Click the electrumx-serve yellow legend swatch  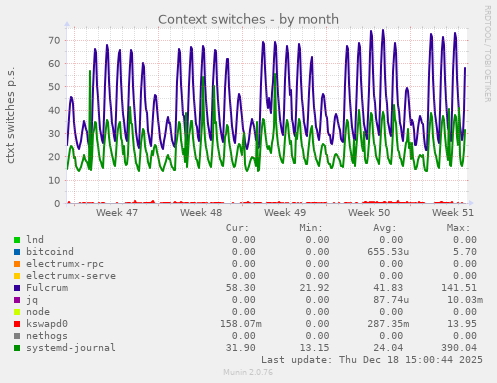(17, 276)
